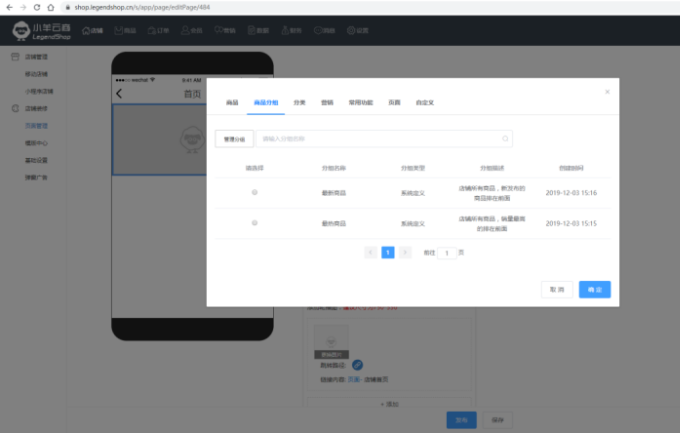Confirm with the blue 确定 button

tap(595, 289)
